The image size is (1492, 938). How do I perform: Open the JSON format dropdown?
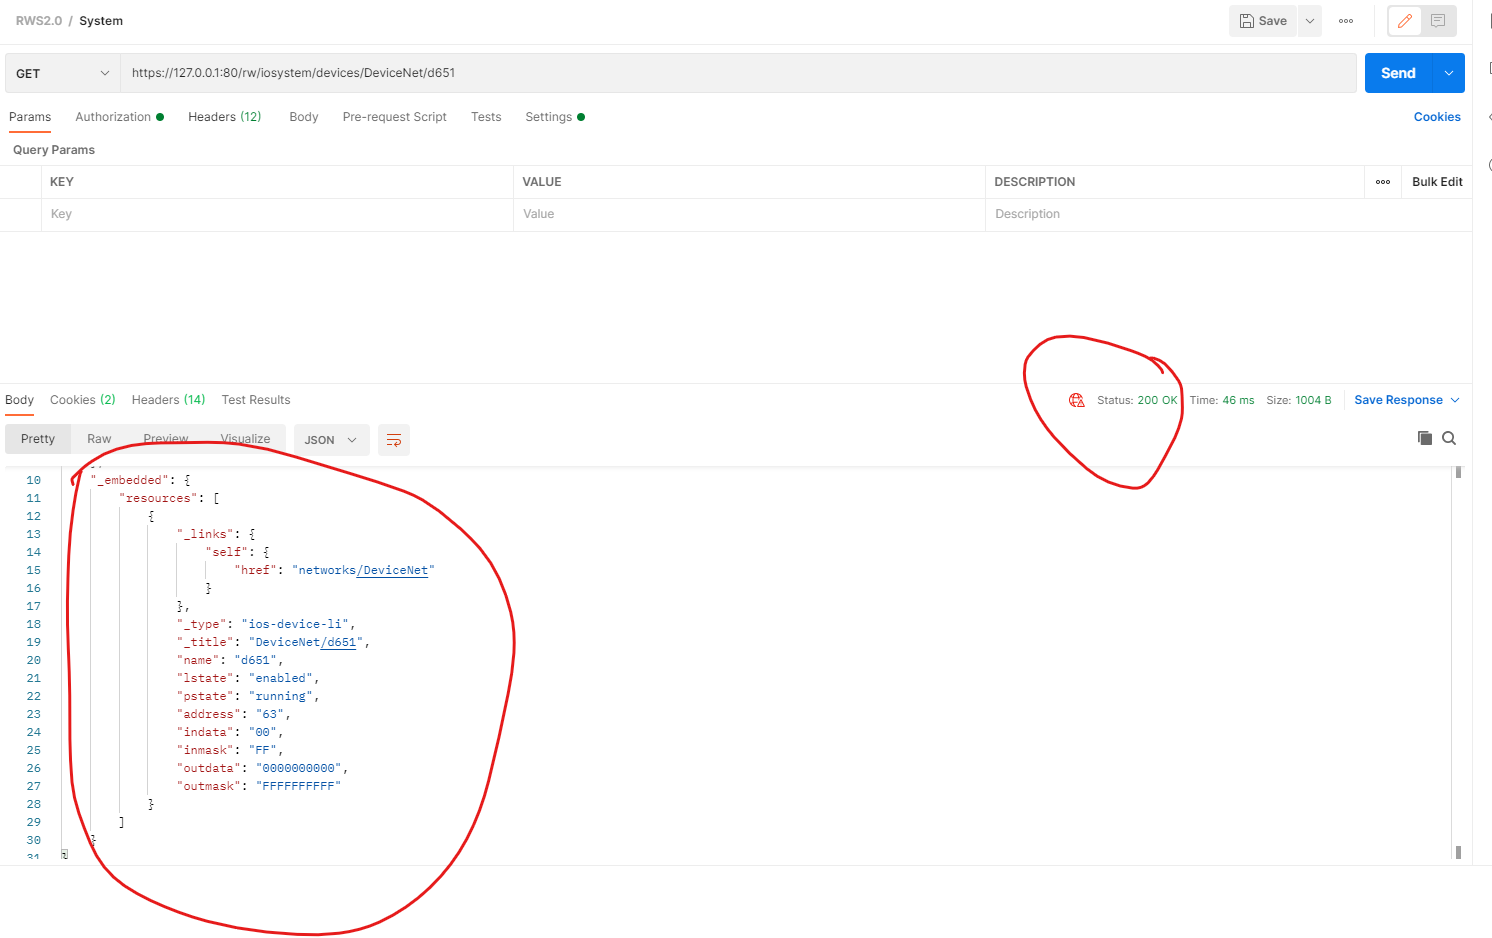tap(331, 440)
